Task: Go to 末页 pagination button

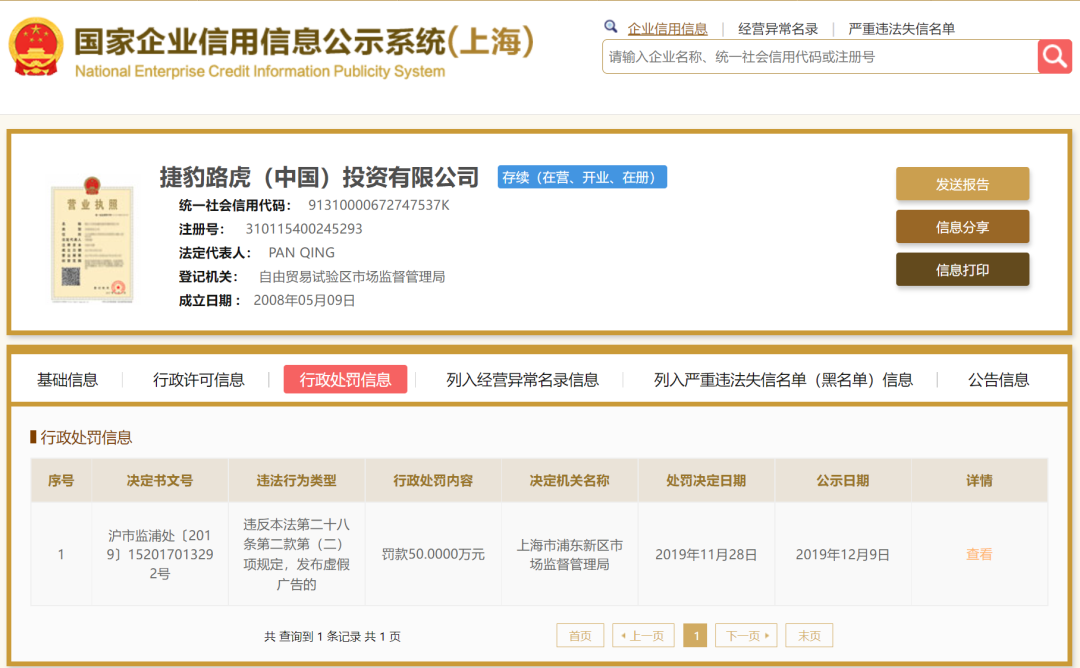Action: [809, 636]
